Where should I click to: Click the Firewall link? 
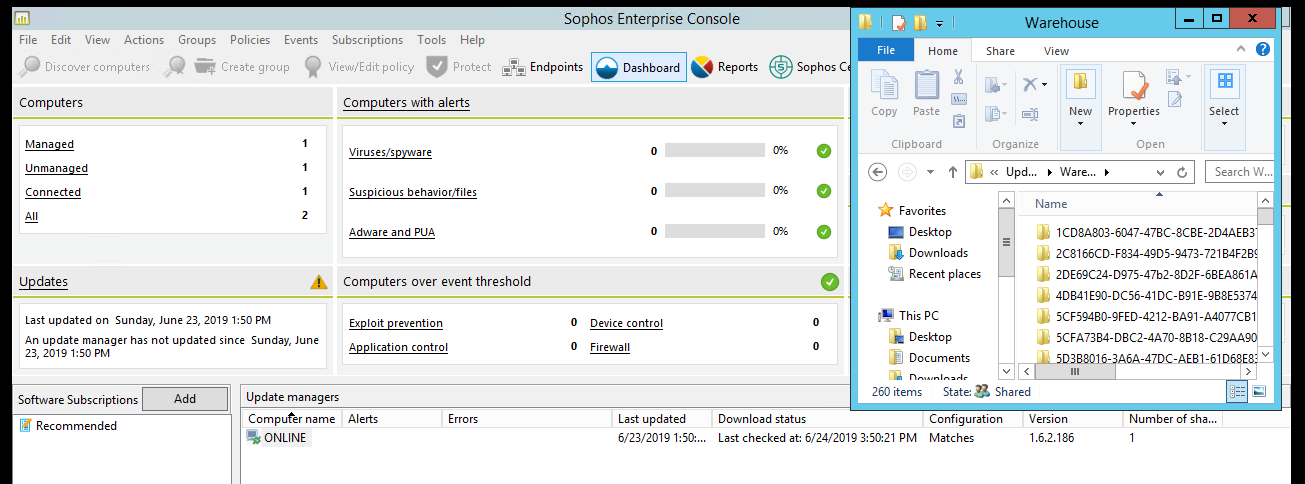click(x=610, y=347)
